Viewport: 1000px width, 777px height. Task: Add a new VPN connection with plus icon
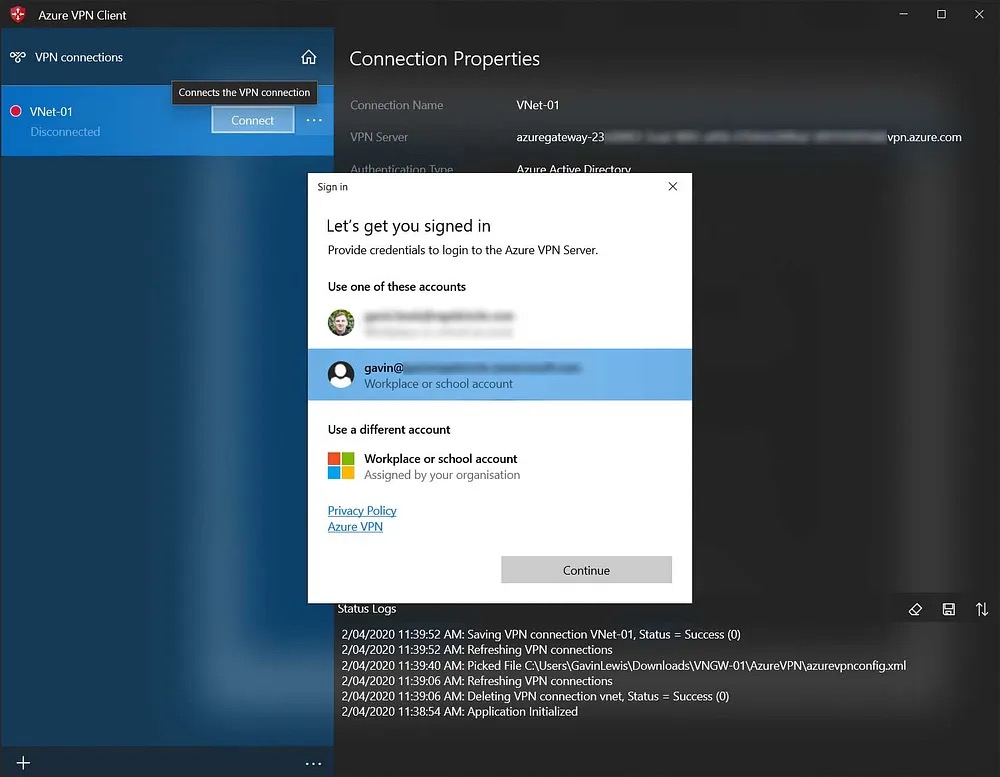[x=23, y=763]
